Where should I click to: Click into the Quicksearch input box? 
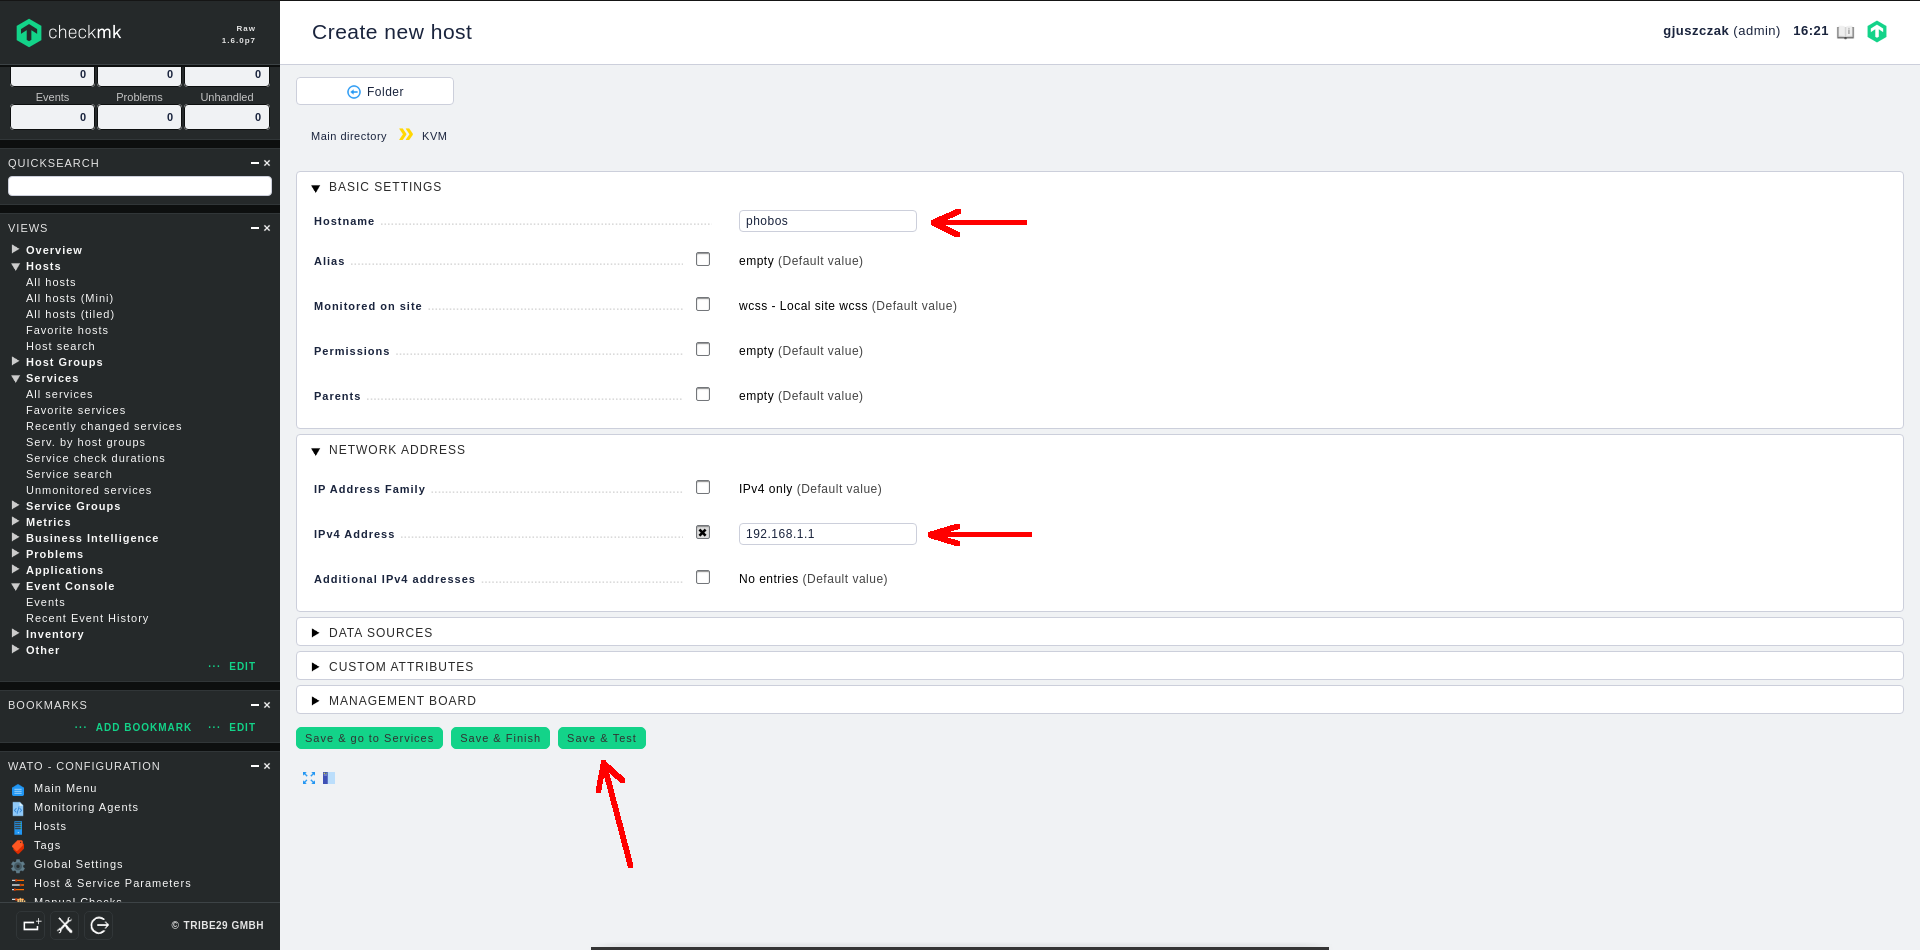click(x=140, y=186)
